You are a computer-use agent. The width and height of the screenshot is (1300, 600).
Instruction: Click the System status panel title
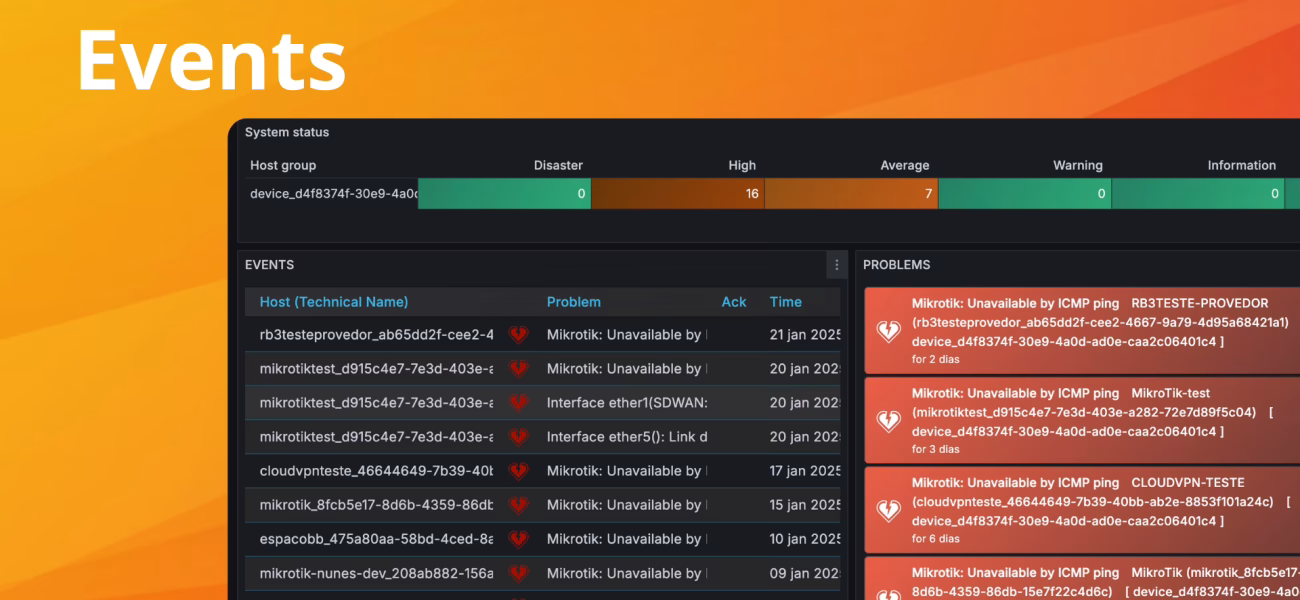pos(287,132)
